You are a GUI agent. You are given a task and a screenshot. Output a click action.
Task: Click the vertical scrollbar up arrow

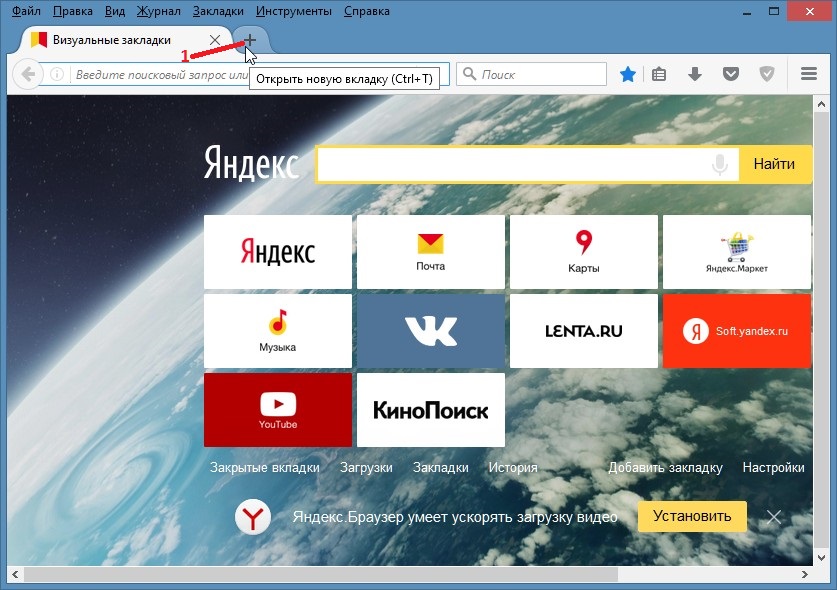click(x=821, y=105)
